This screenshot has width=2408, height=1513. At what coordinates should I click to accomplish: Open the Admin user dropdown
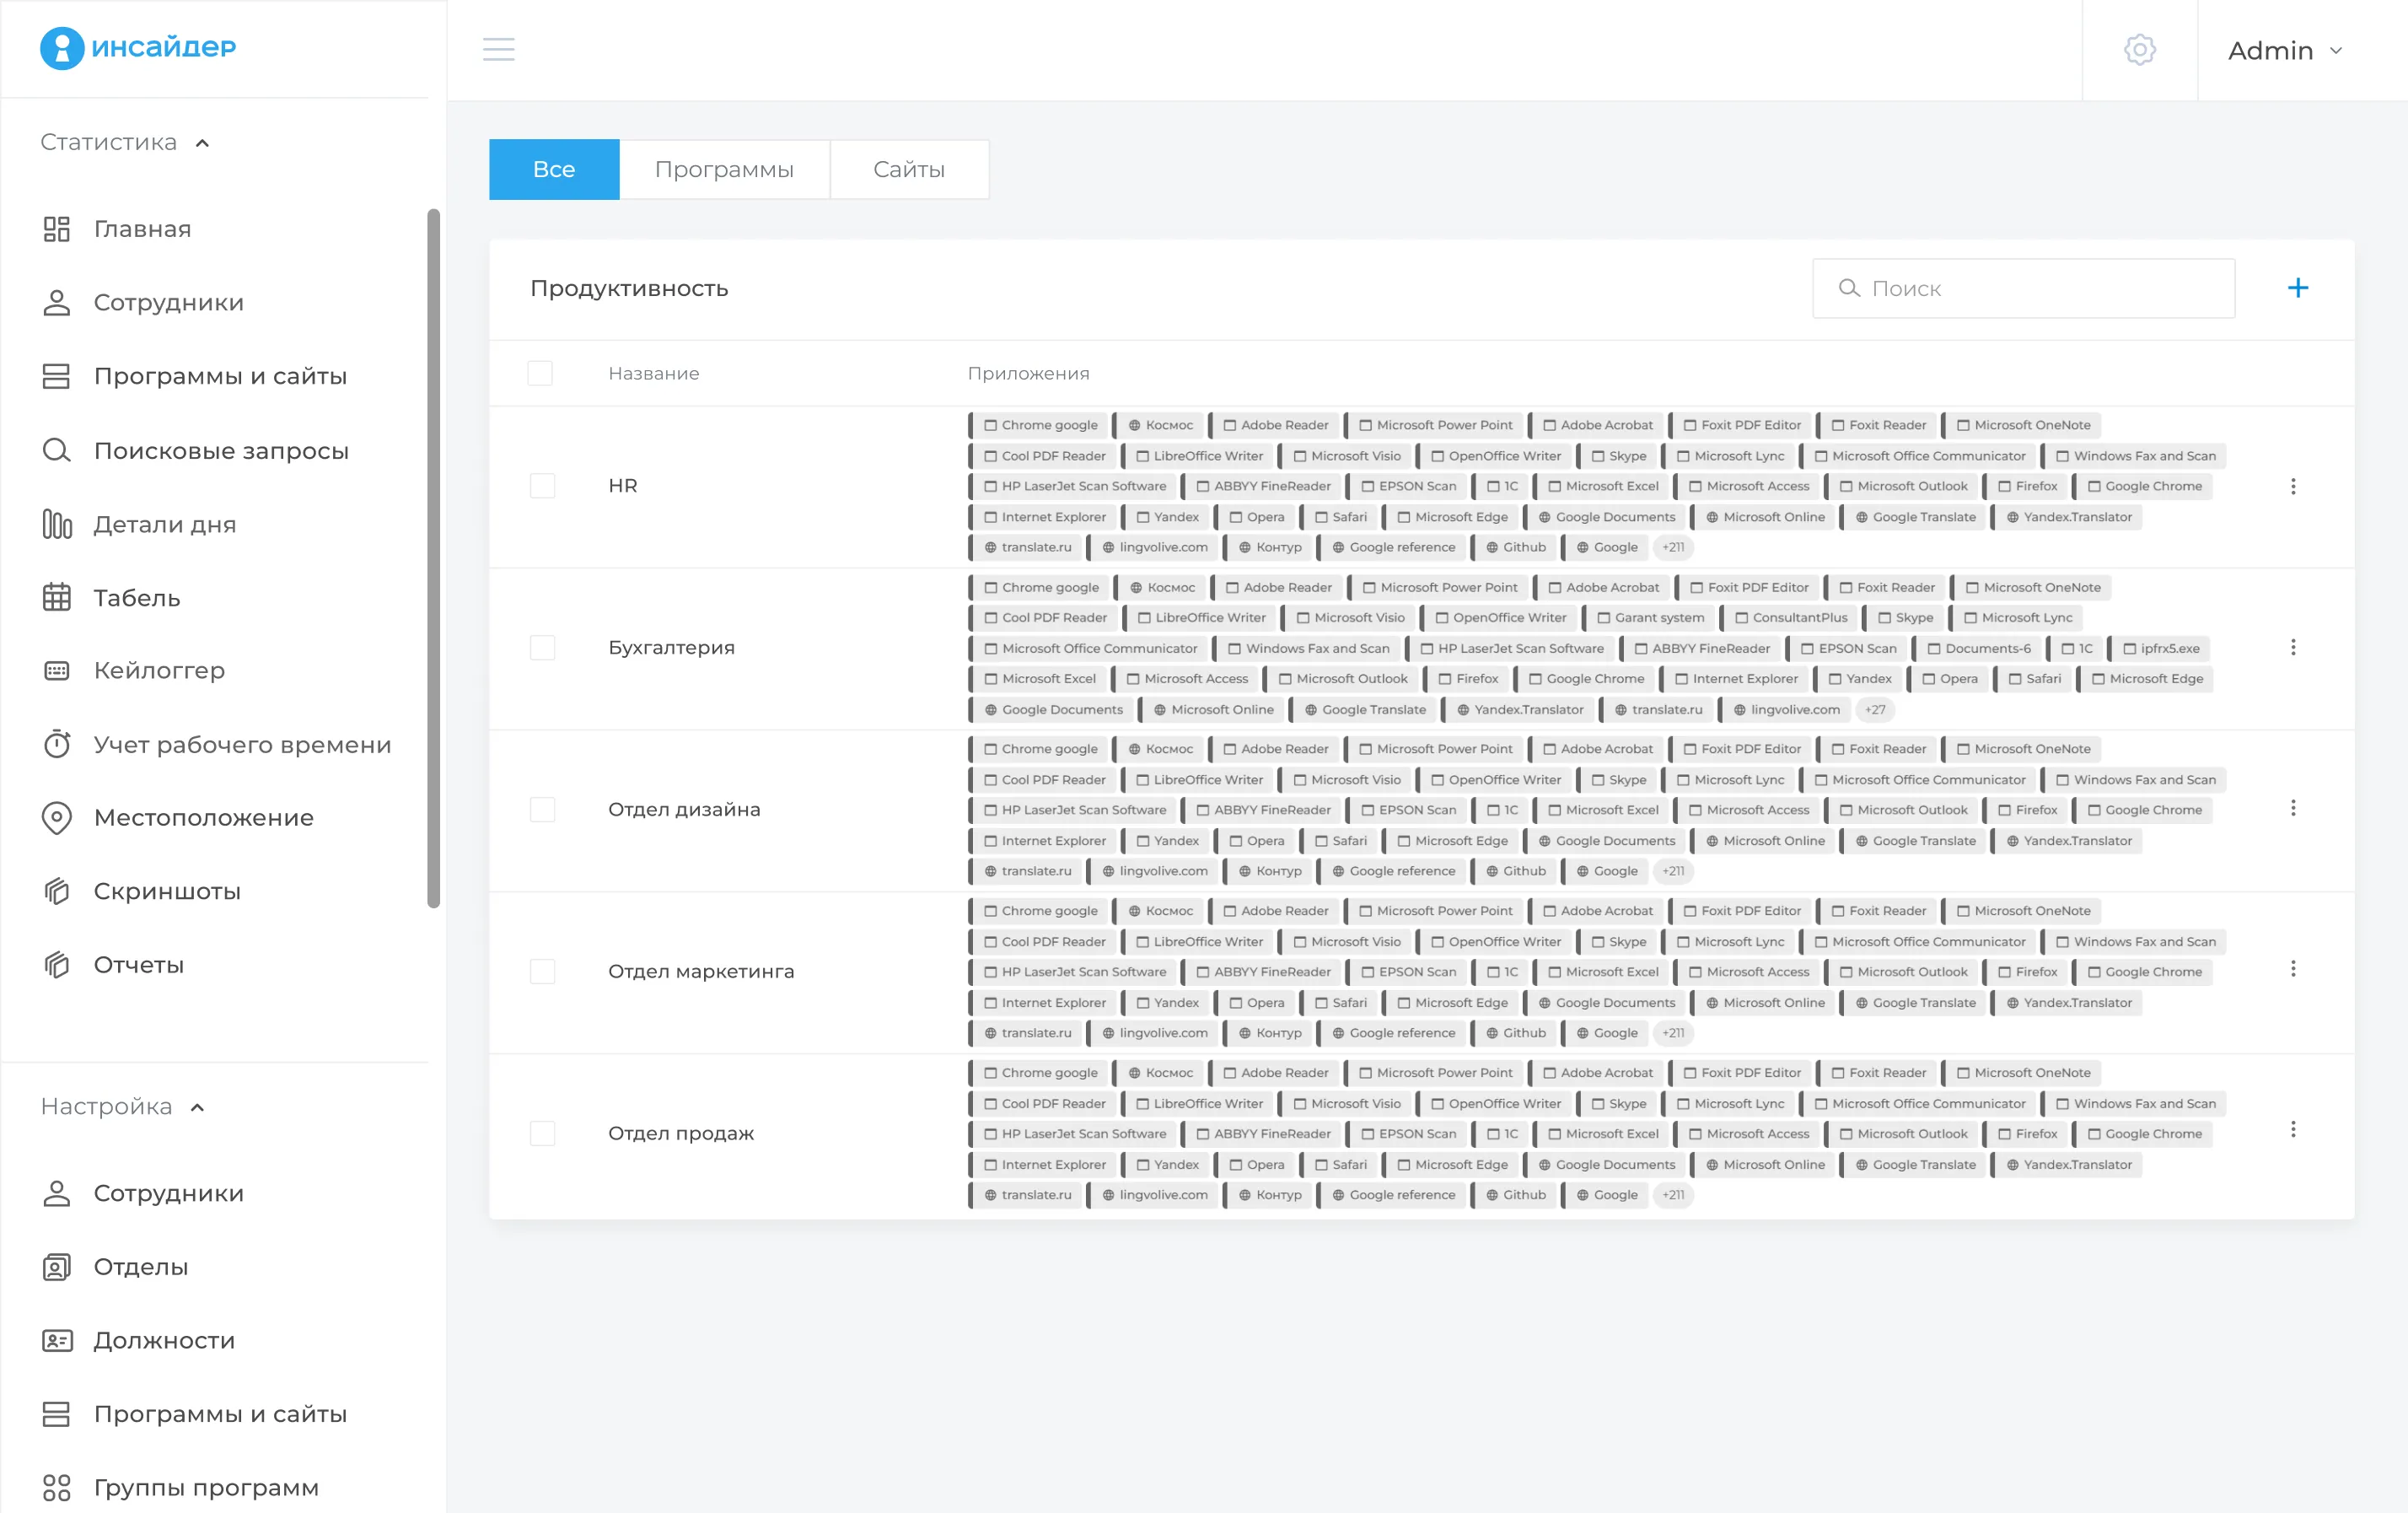(2284, 50)
